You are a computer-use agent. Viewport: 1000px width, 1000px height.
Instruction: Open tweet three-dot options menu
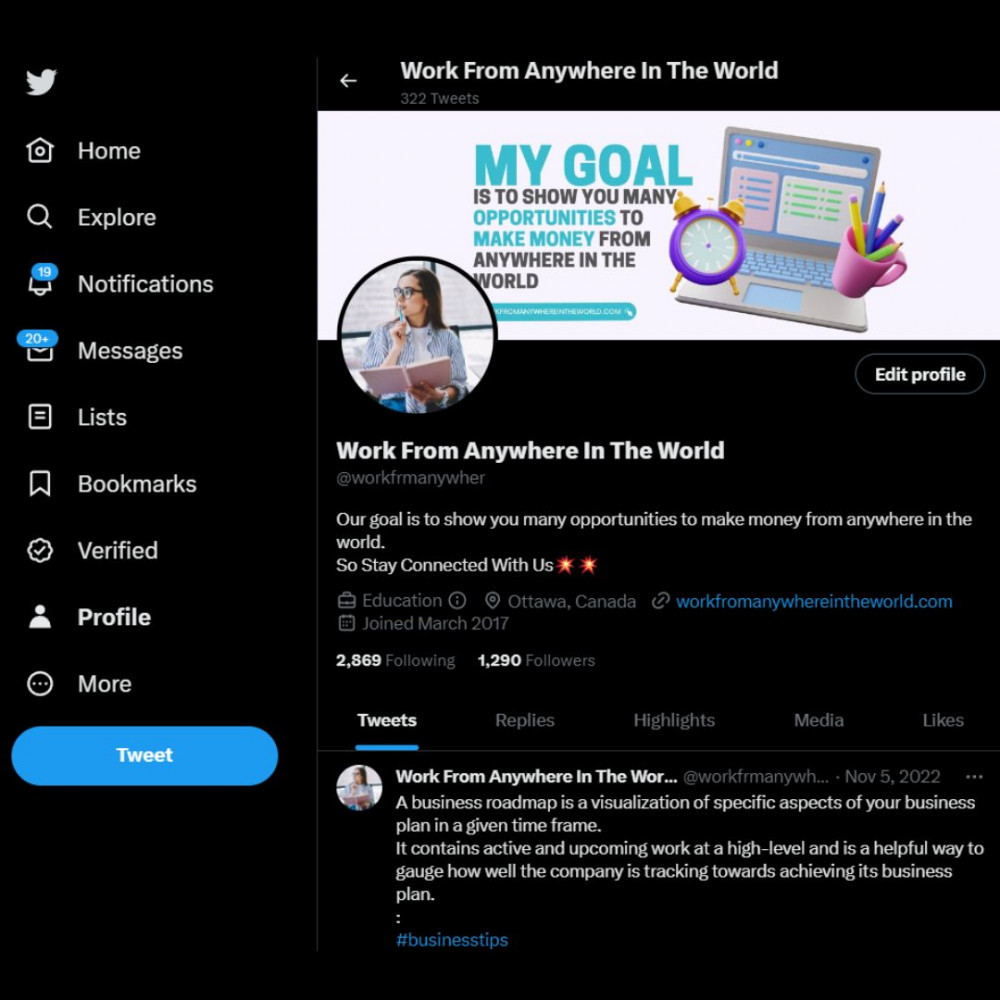pyautogui.click(x=974, y=777)
